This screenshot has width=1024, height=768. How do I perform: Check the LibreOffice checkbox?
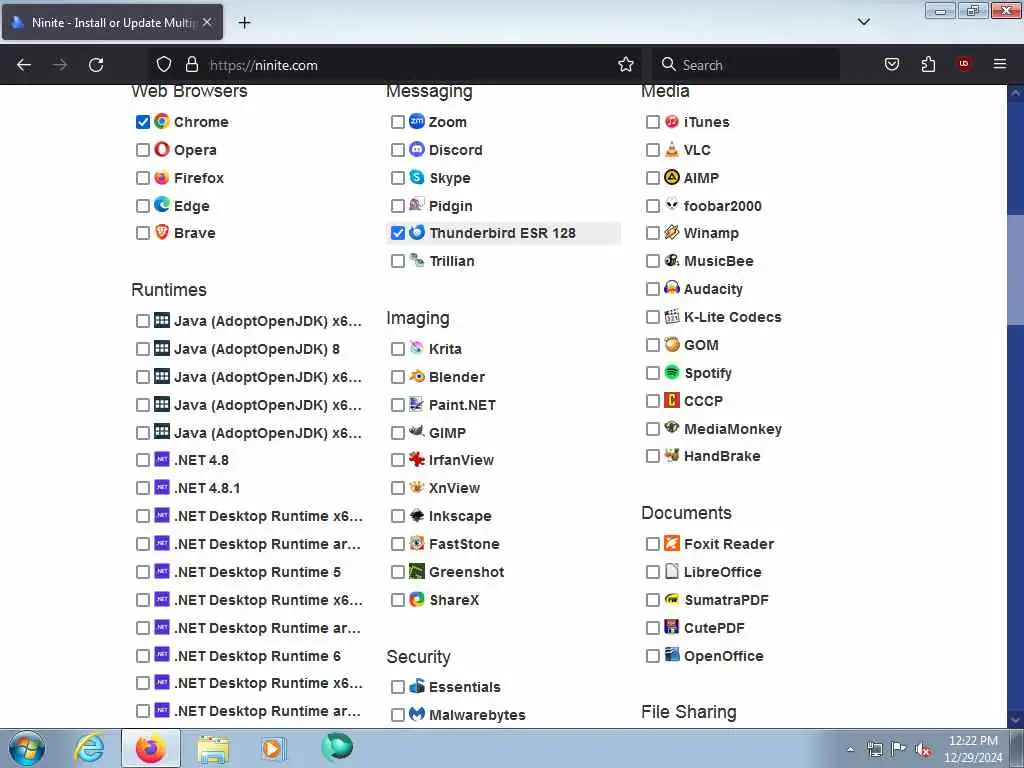coord(652,572)
